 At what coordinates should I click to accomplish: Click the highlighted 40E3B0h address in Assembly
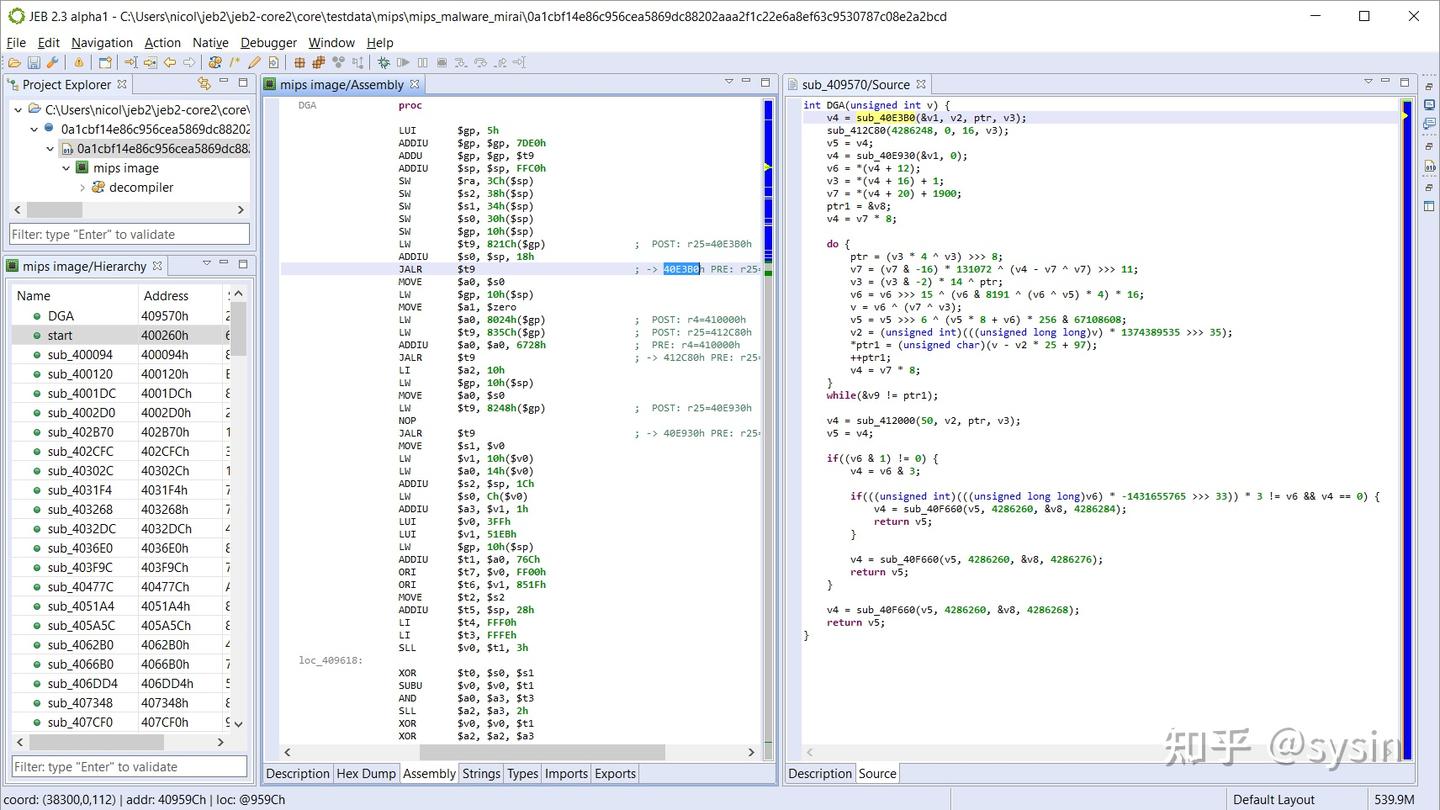click(682, 268)
